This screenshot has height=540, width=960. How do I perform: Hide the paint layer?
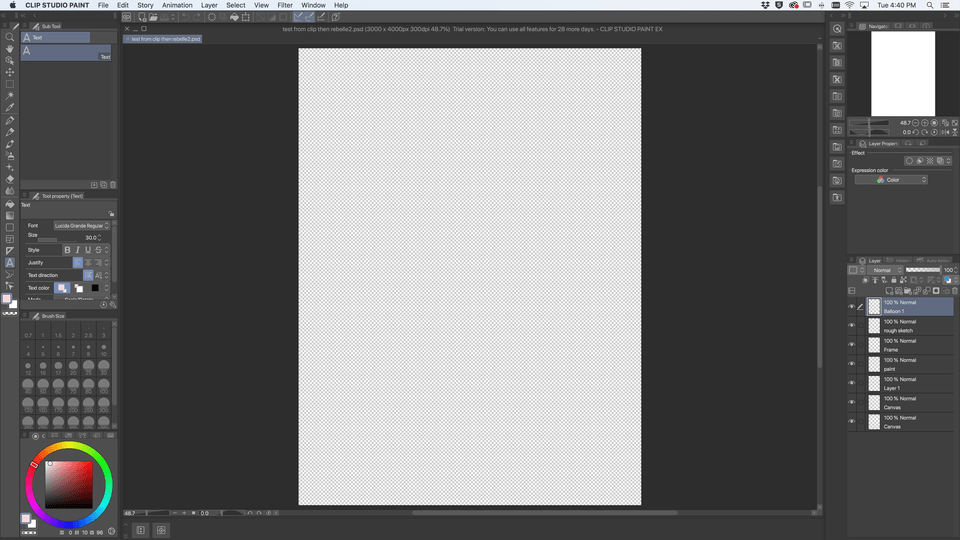(852, 364)
